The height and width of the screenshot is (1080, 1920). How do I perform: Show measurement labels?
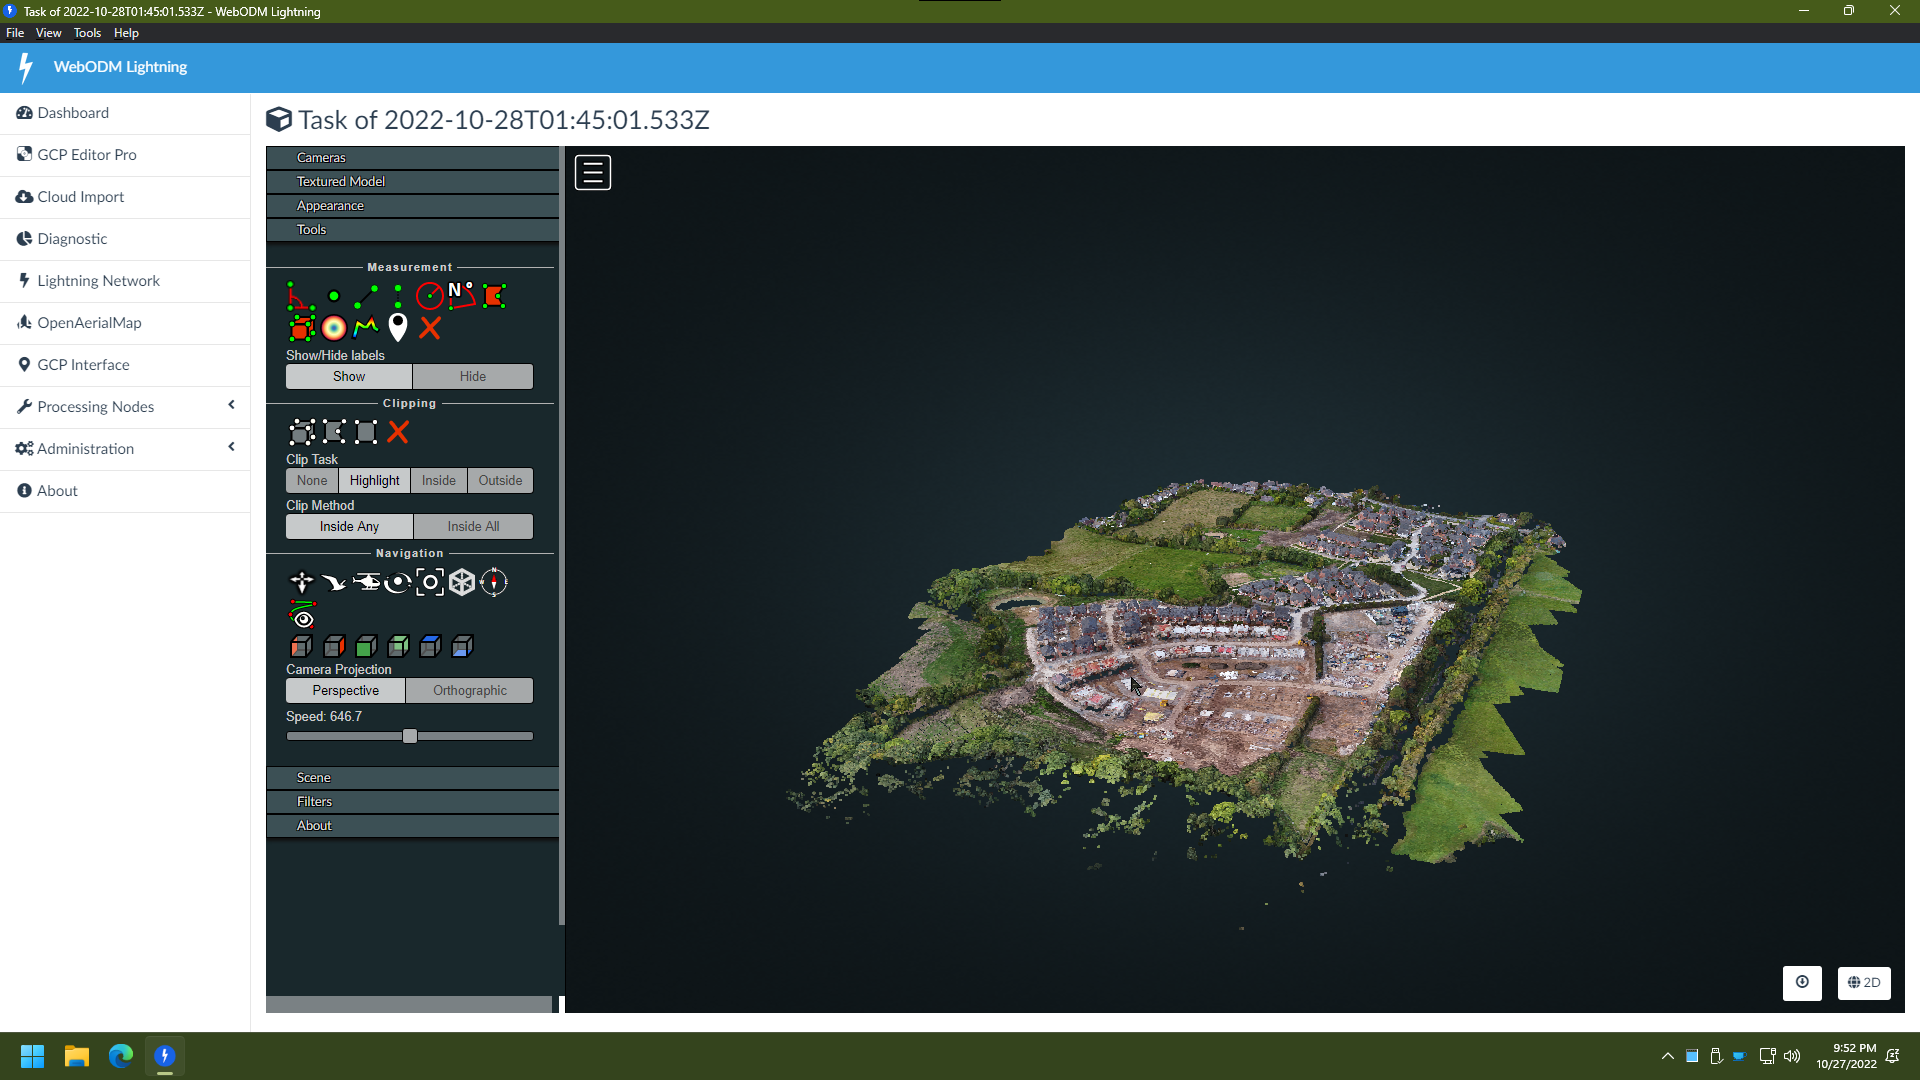347,376
